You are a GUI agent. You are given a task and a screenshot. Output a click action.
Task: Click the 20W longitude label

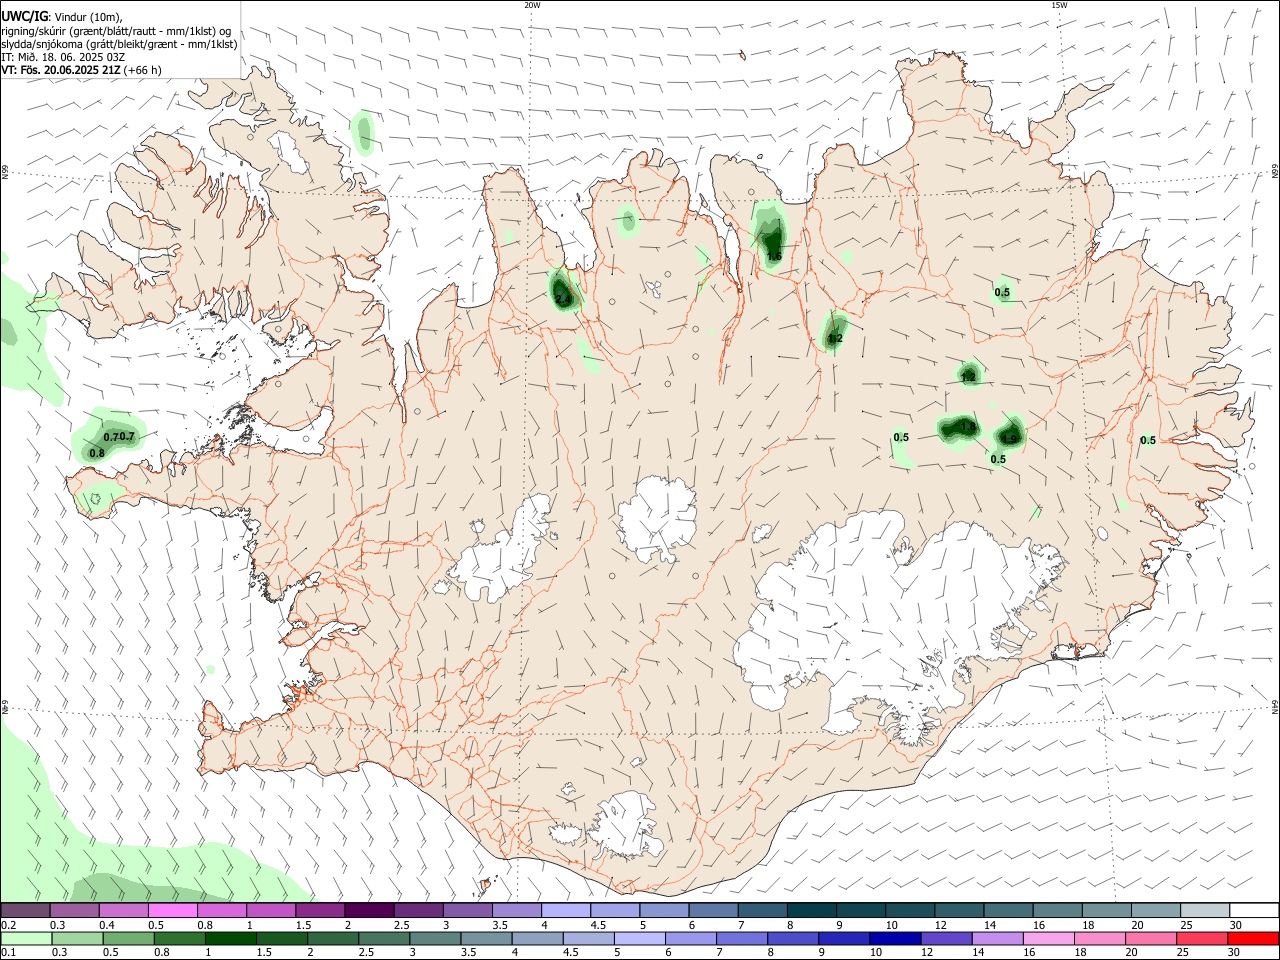point(532,5)
